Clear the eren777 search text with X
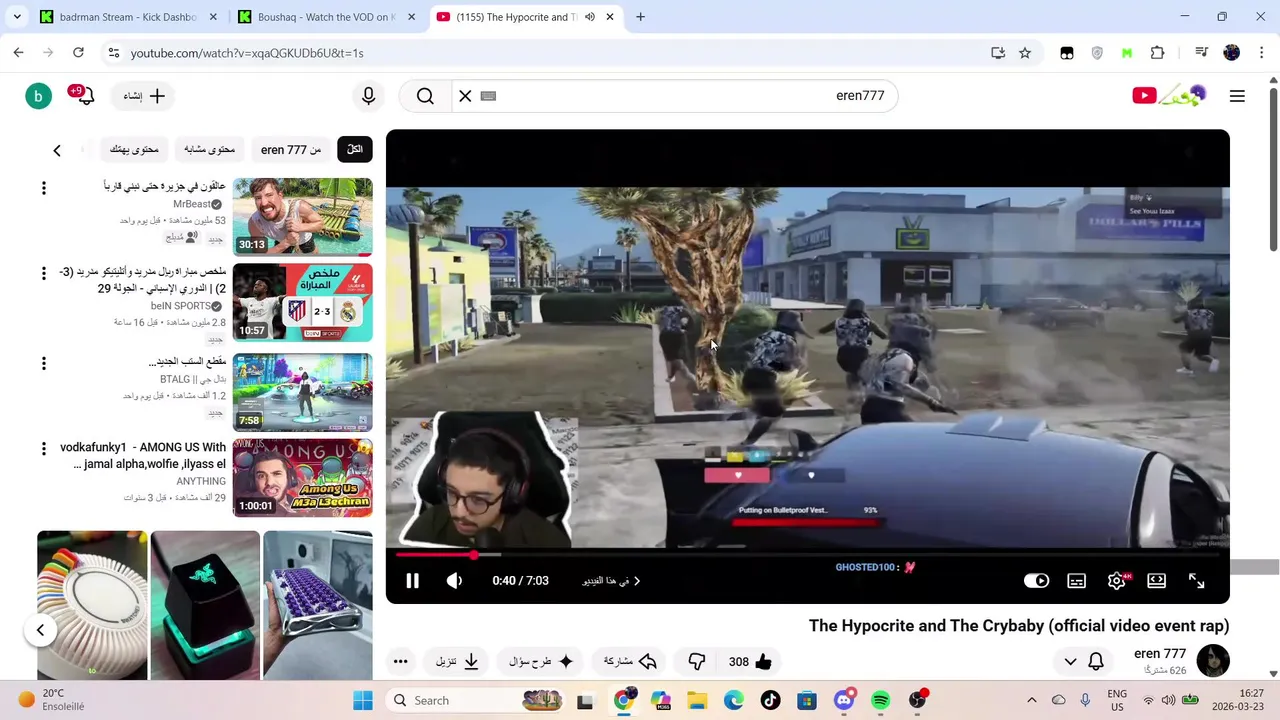 coord(465,96)
